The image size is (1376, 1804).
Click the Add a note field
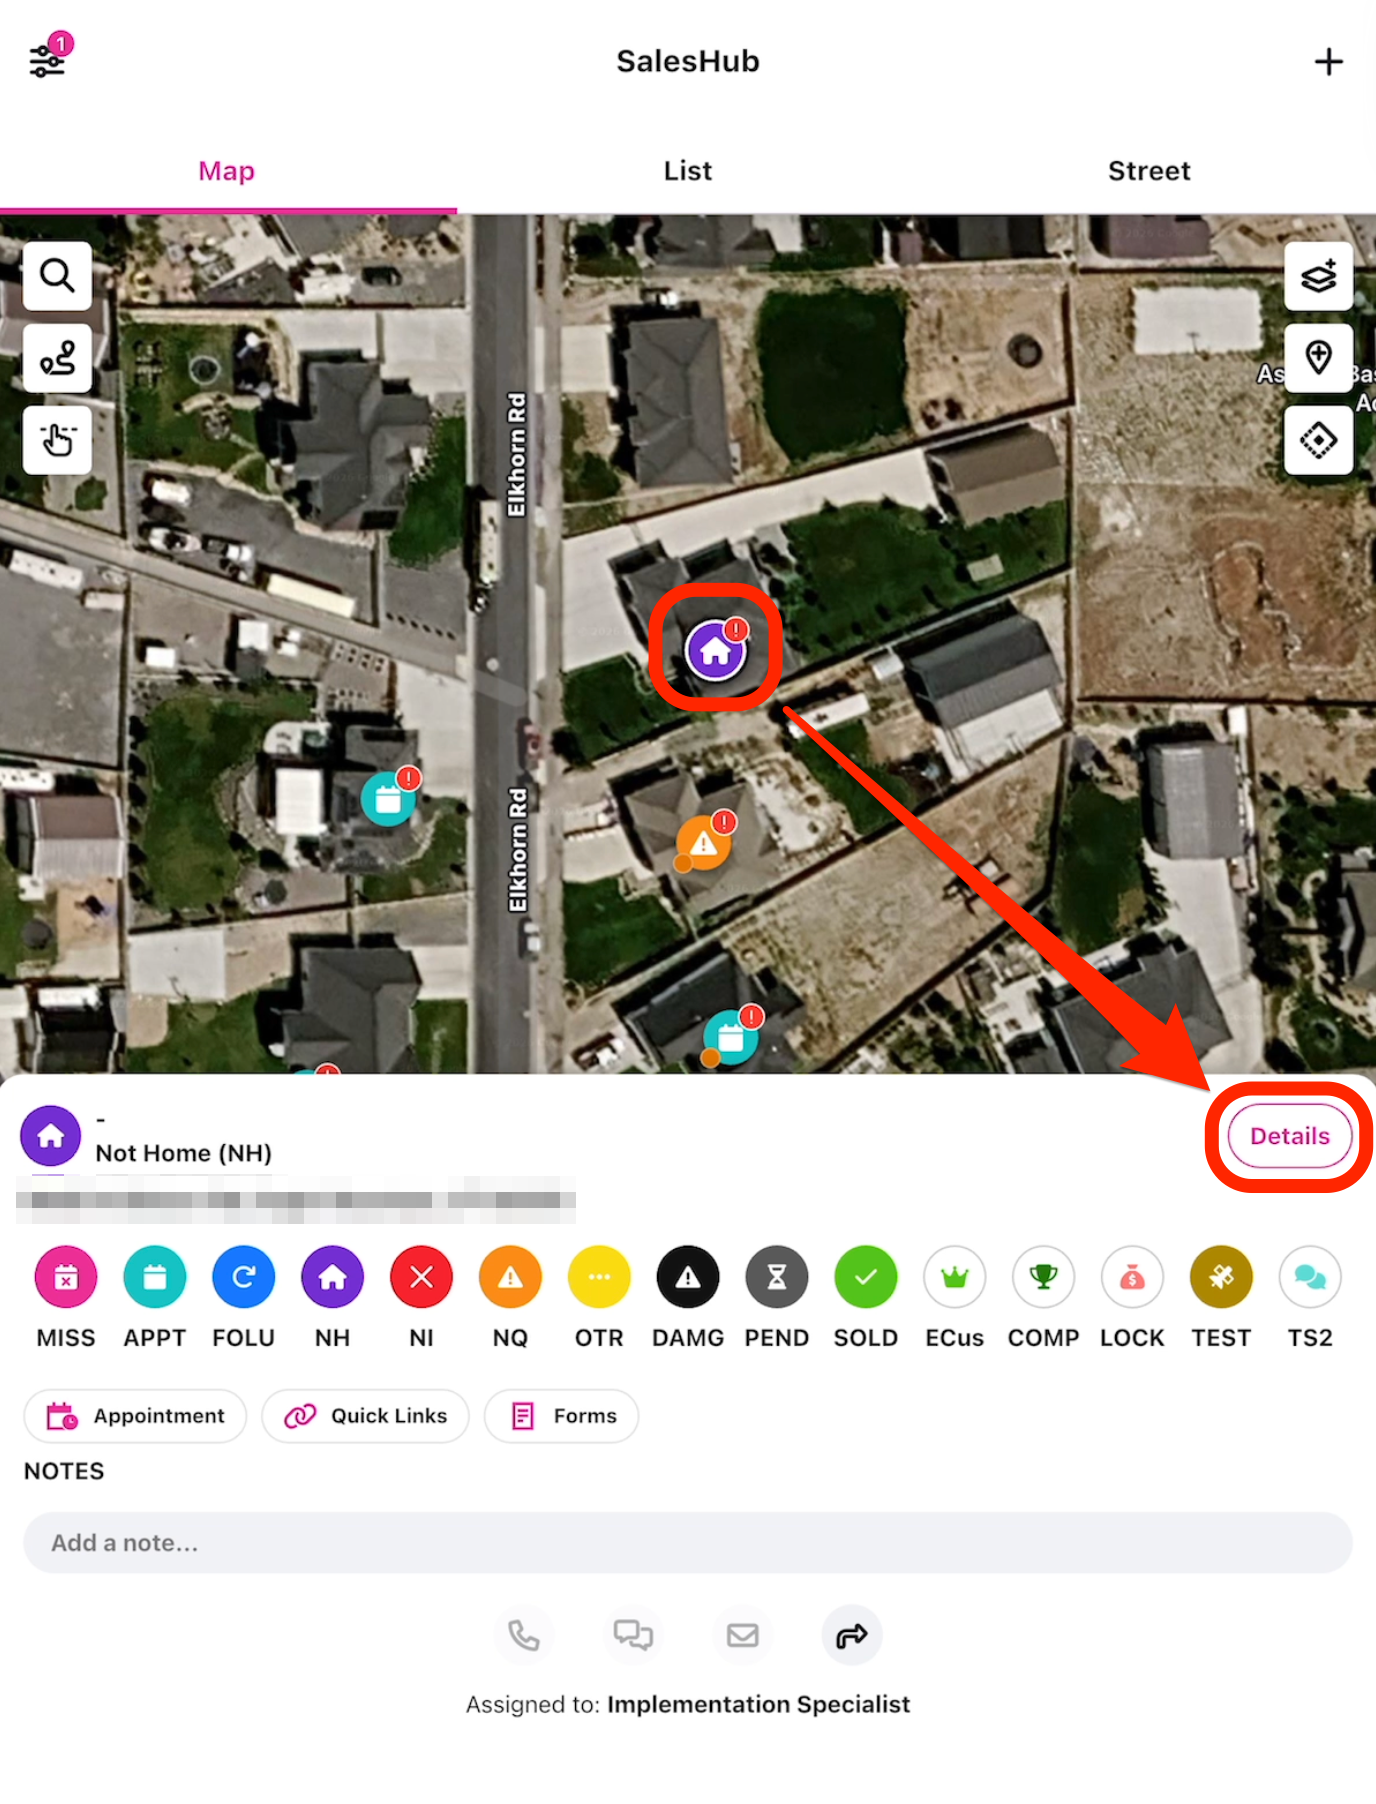coord(687,1543)
